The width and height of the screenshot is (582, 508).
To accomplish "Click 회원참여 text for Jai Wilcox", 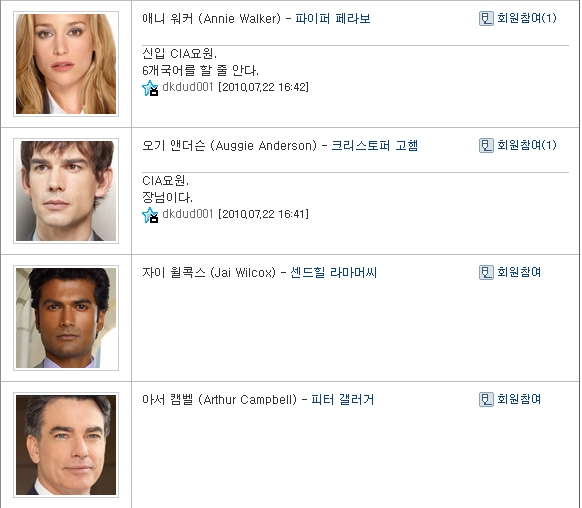I will tap(519, 272).
